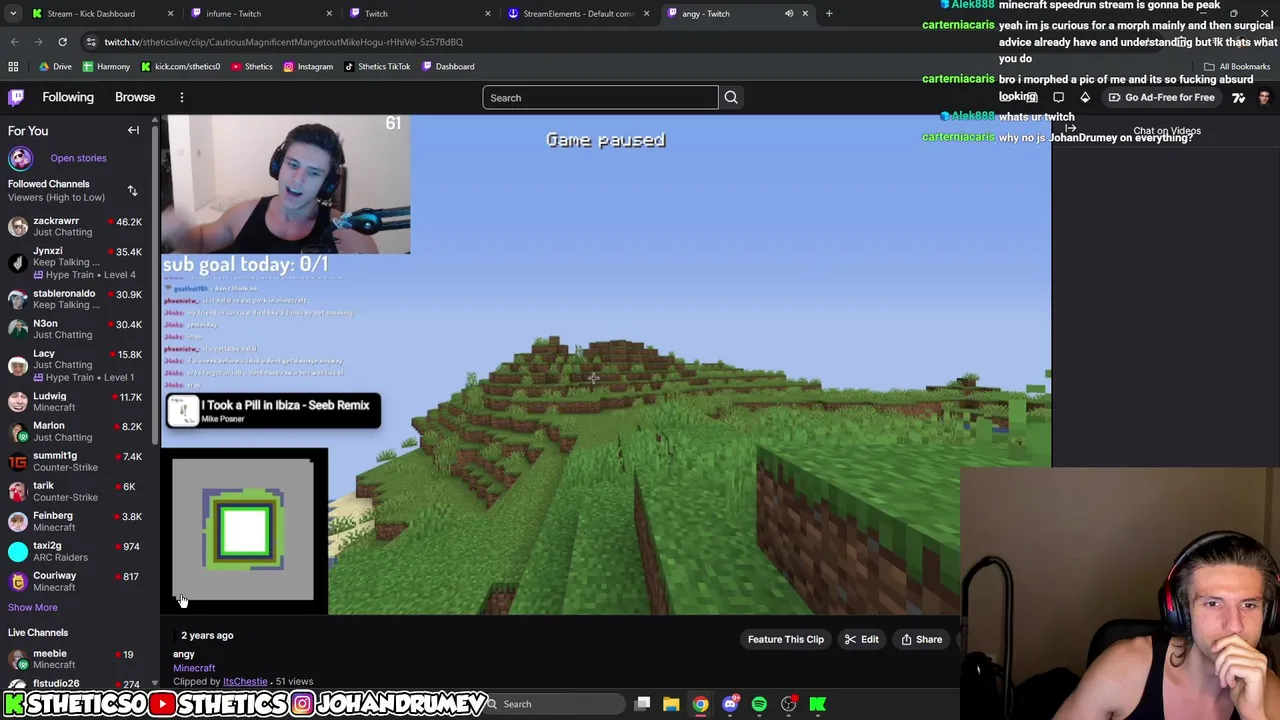Click Go Ad-Free for Free
The width and height of the screenshot is (1280, 720).
[1161, 97]
